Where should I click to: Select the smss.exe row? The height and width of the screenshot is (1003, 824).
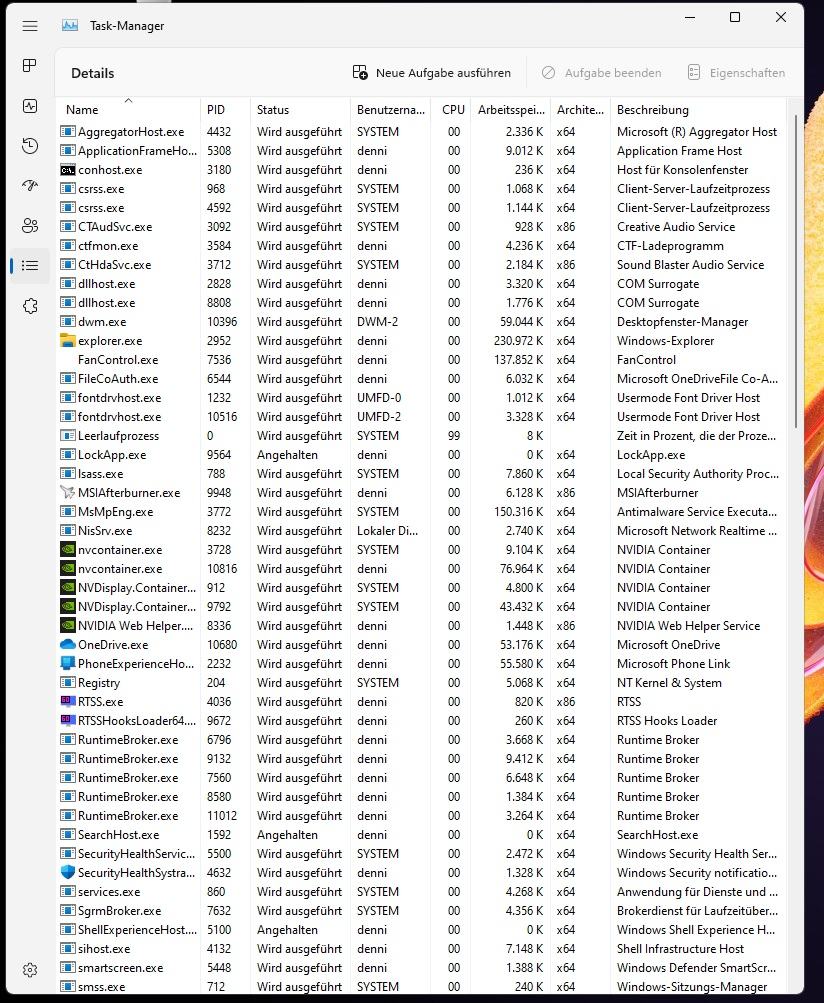click(421, 986)
